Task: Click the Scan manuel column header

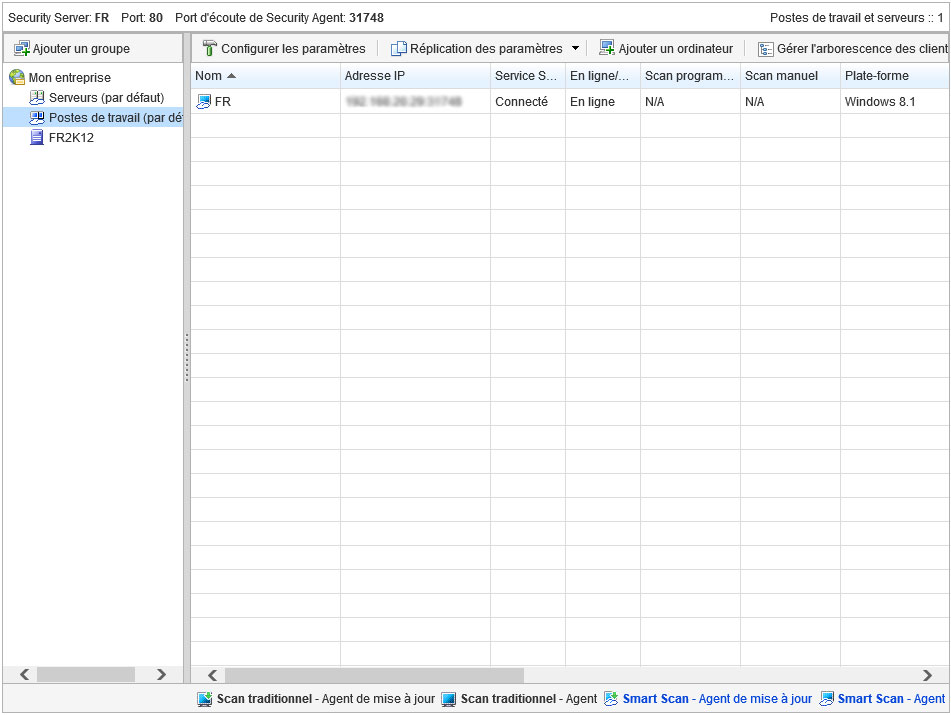Action: point(781,76)
